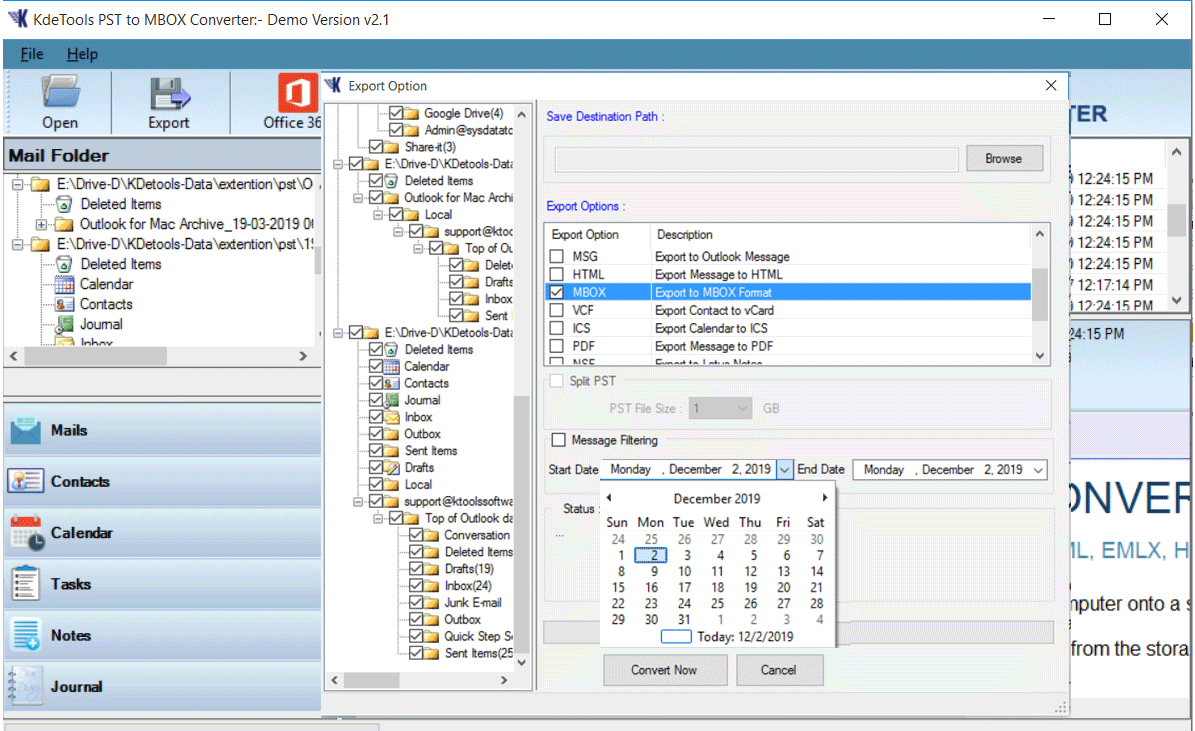The image size is (1195, 731).
Task: Open the Contacts panel icon
Action: tap(25, 481)
